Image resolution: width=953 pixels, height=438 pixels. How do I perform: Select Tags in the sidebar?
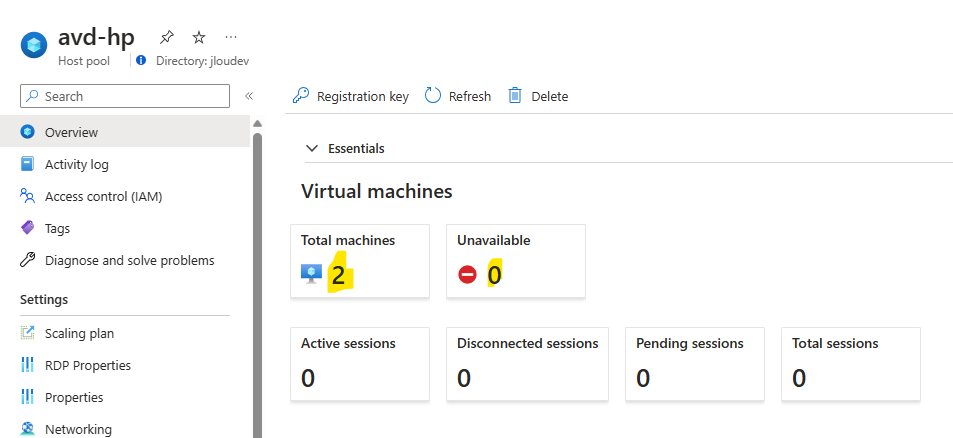125,228
